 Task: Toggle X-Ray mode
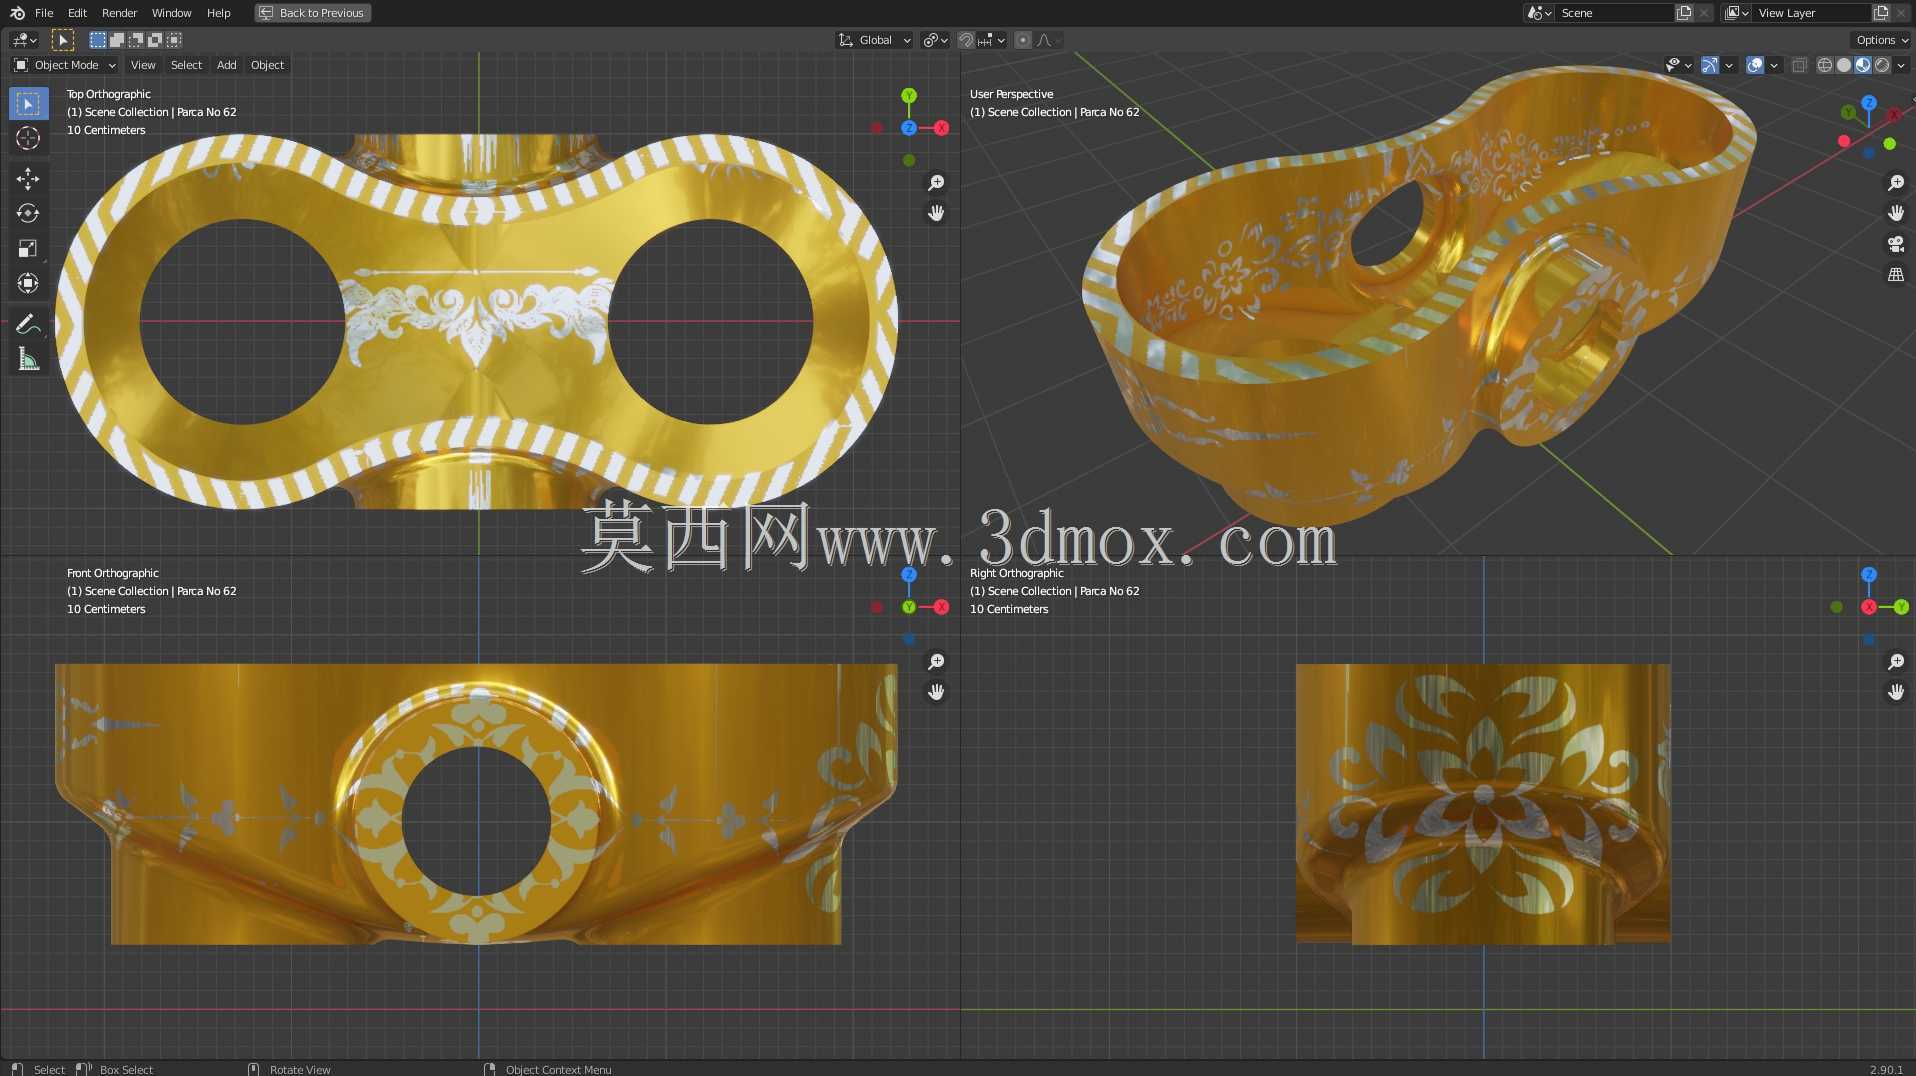pos(1799,65)
